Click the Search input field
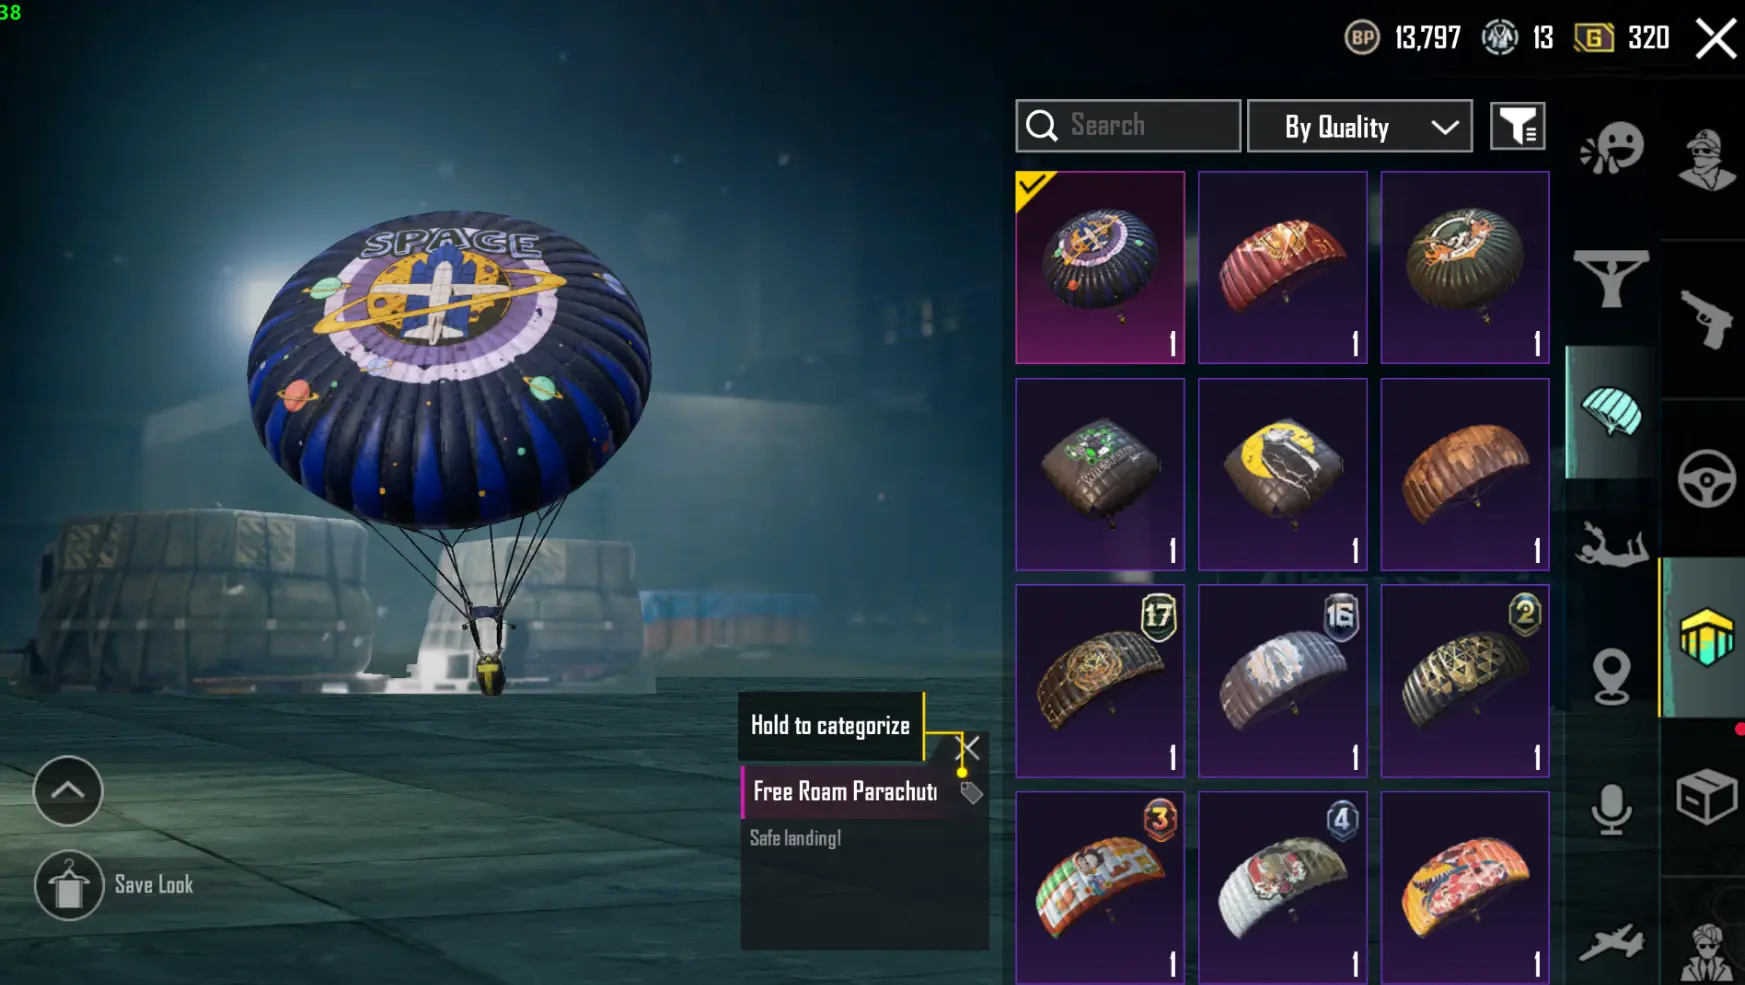 (1128, 126)
